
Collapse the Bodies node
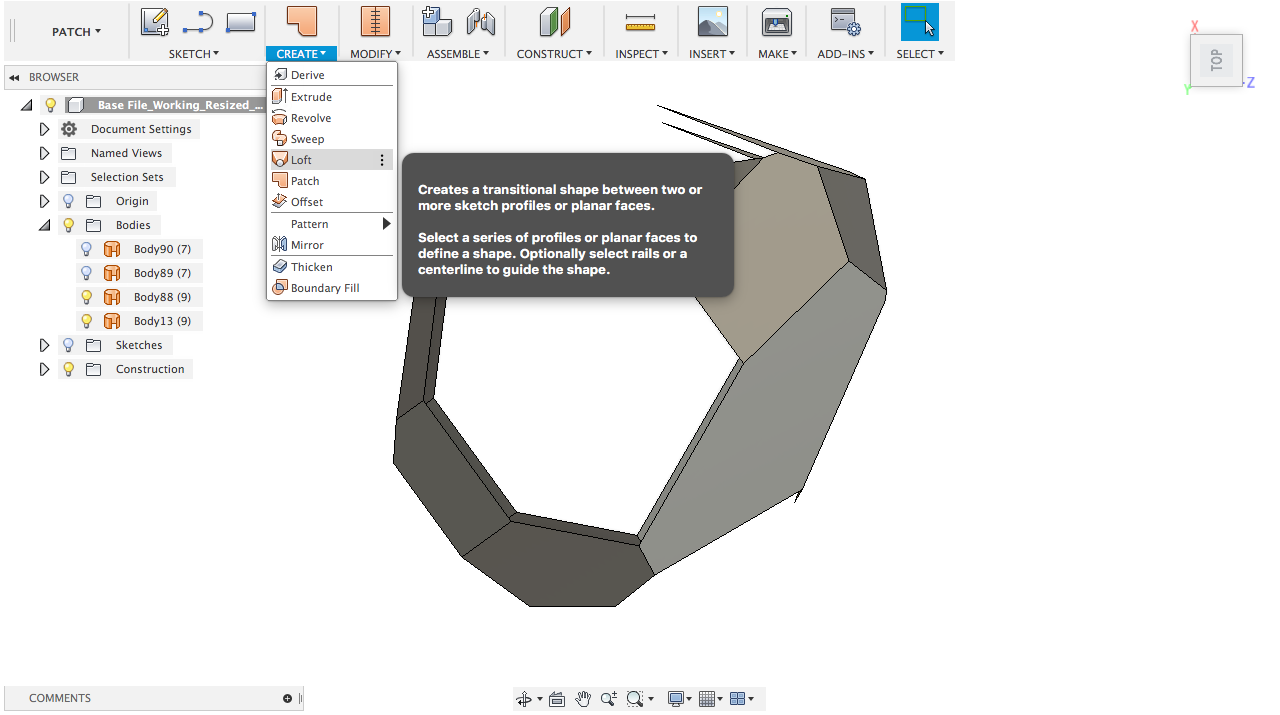(44, 225)
